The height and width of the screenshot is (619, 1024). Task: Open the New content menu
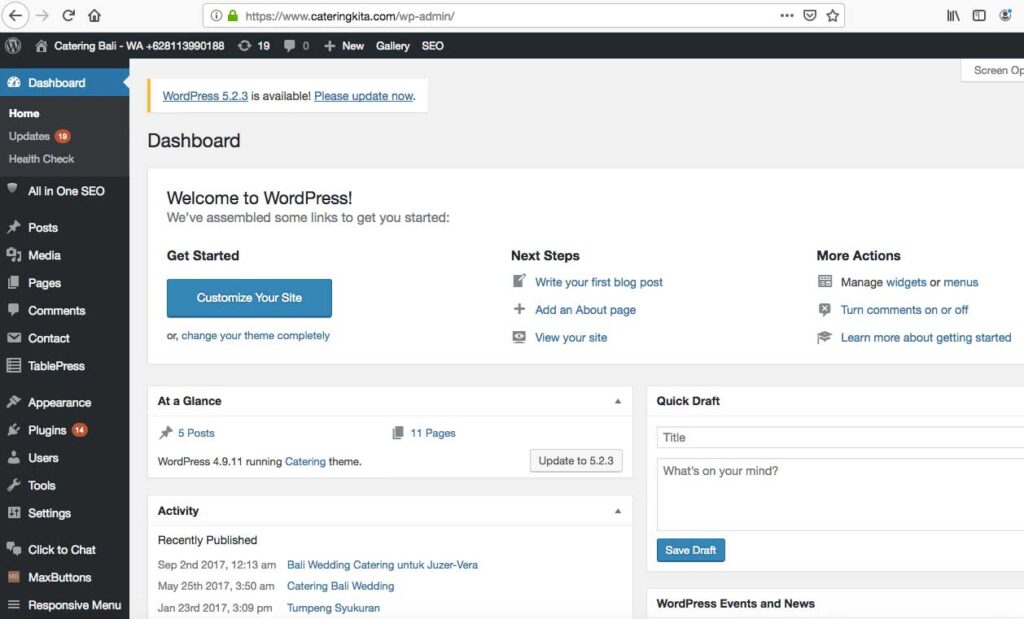click(x=344, y=46)
